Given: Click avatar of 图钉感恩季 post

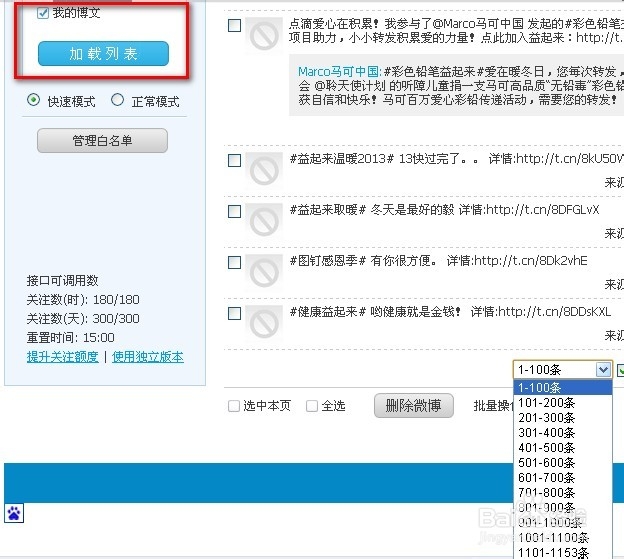Looking at the screenshot, I should (x=264, y=272).
